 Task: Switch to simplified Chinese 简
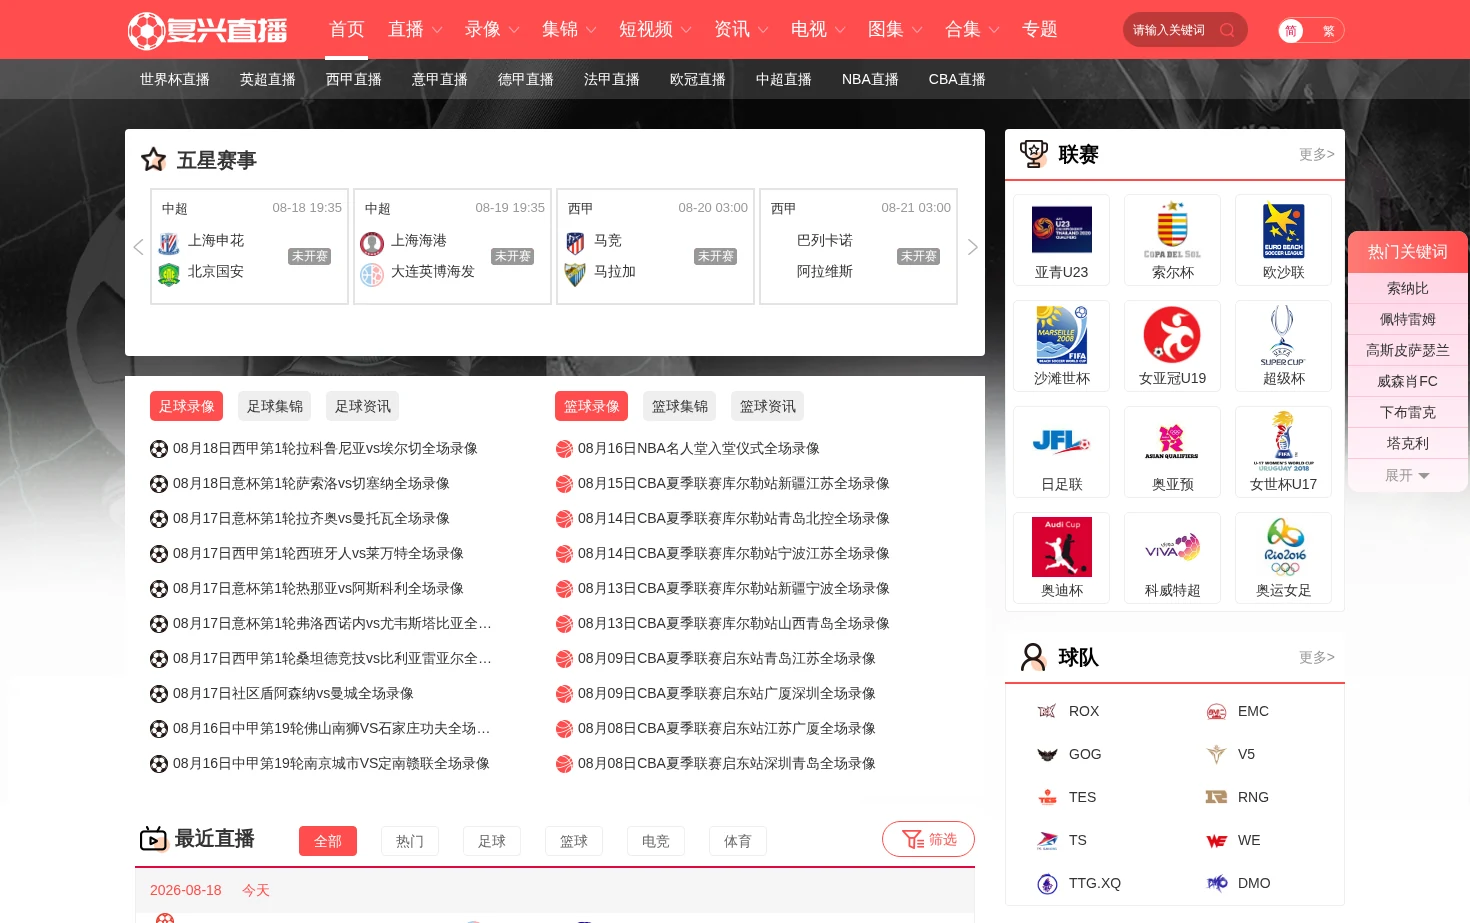click(x=1291, y=31)
